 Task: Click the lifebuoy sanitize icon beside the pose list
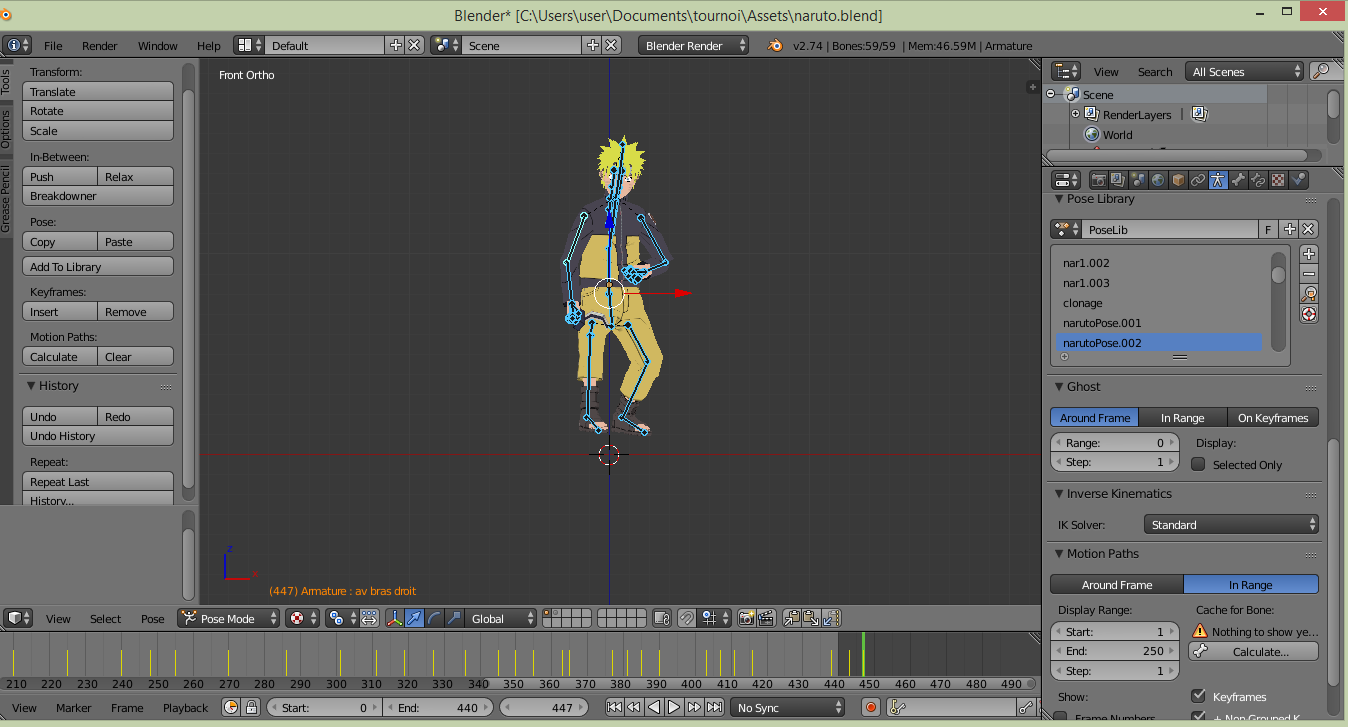[1308, 314]
